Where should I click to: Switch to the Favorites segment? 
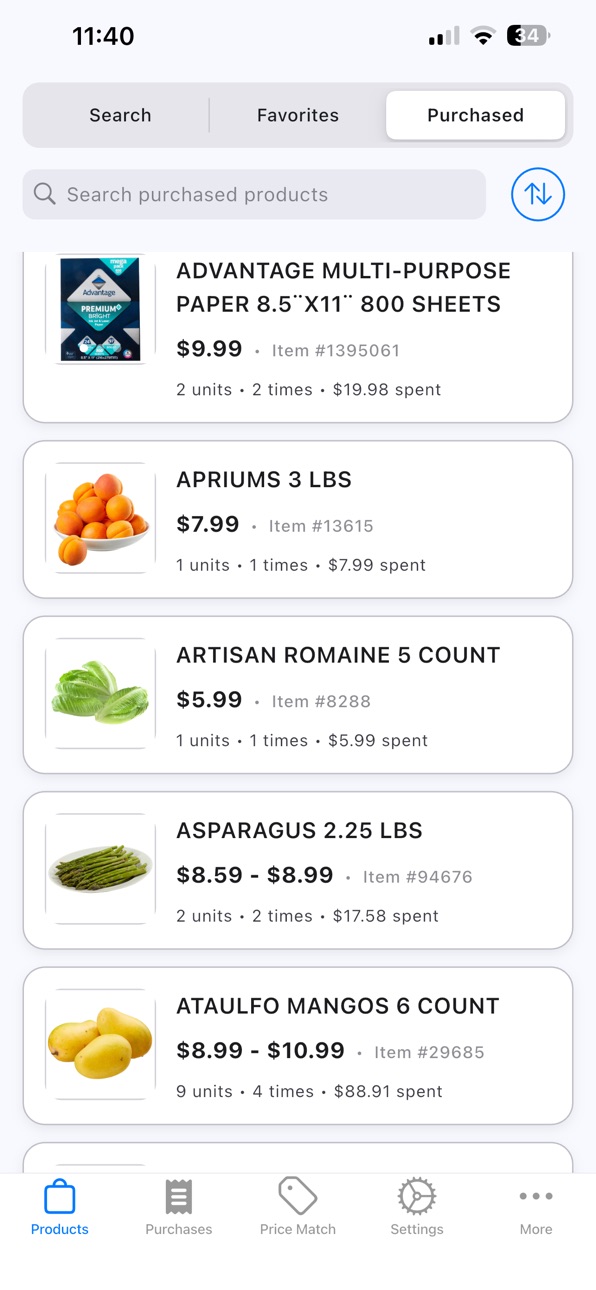pyautogui.click(x=298, y=115)
